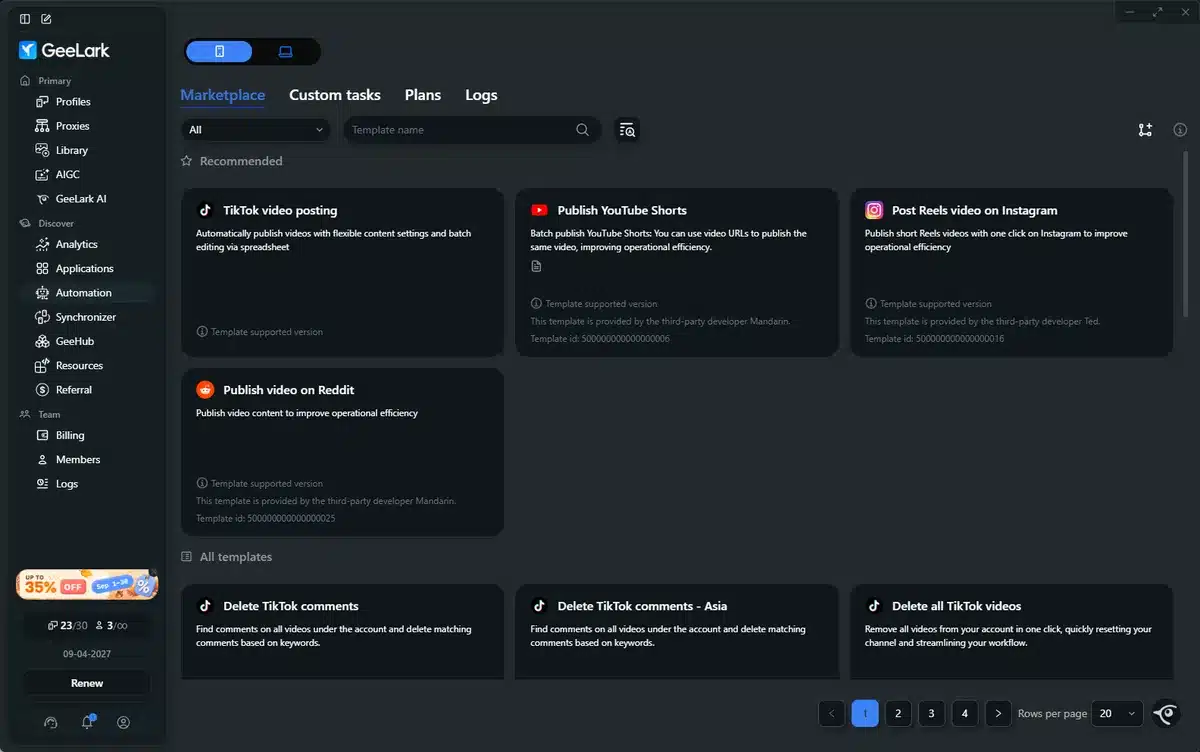Viewport: 1200px width, 752px height.
Task: Go to page 4
Action: [965, 713]
